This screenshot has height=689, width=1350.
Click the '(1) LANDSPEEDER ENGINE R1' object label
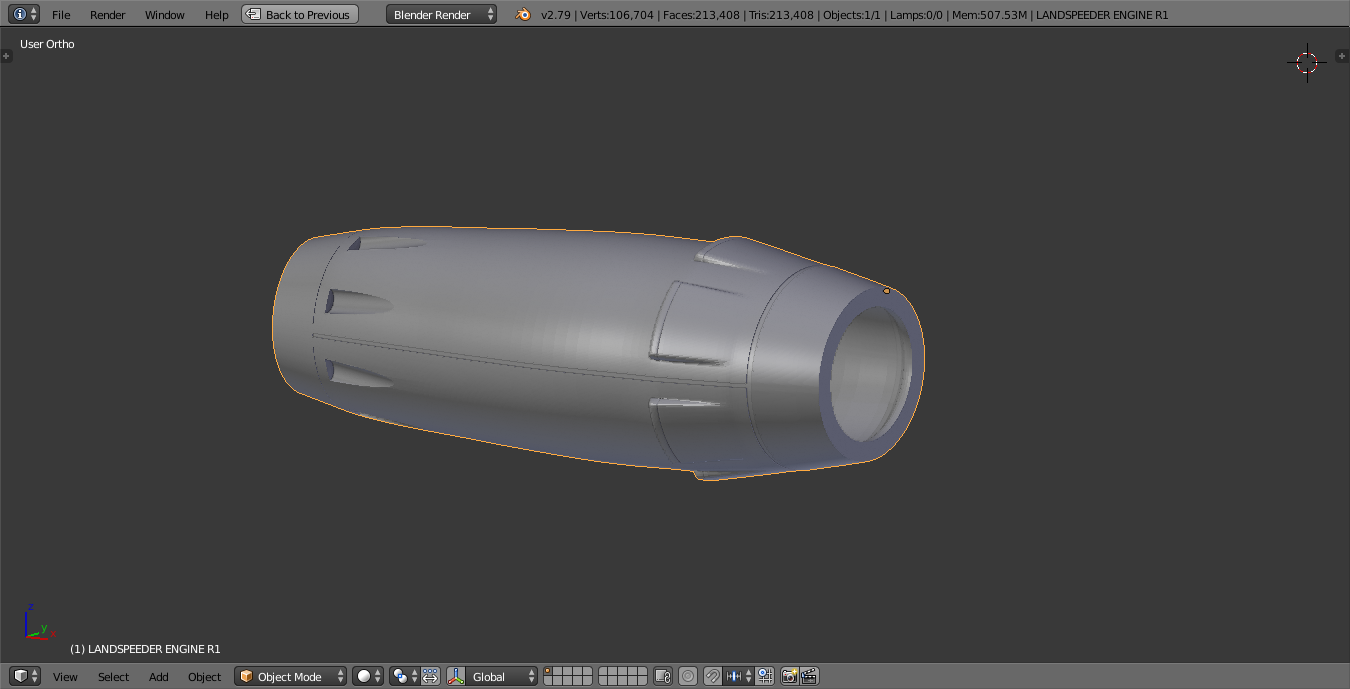[x=145, y=649]
